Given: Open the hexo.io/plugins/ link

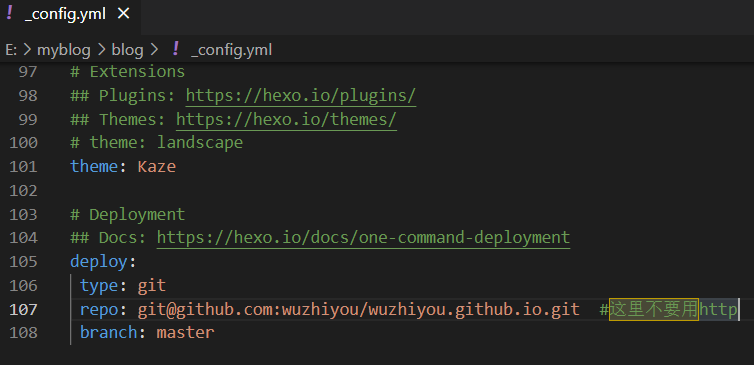Looking at the screenshot, I should tap(301, 95).
